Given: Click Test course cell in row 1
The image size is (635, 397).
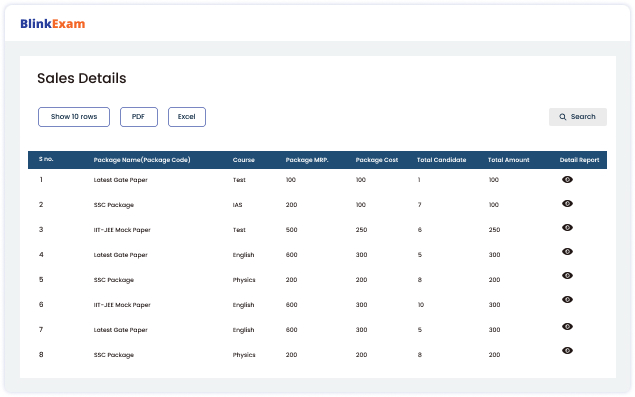Looking at the screenshot, I should pyautogui.click(x=239, y=180).
